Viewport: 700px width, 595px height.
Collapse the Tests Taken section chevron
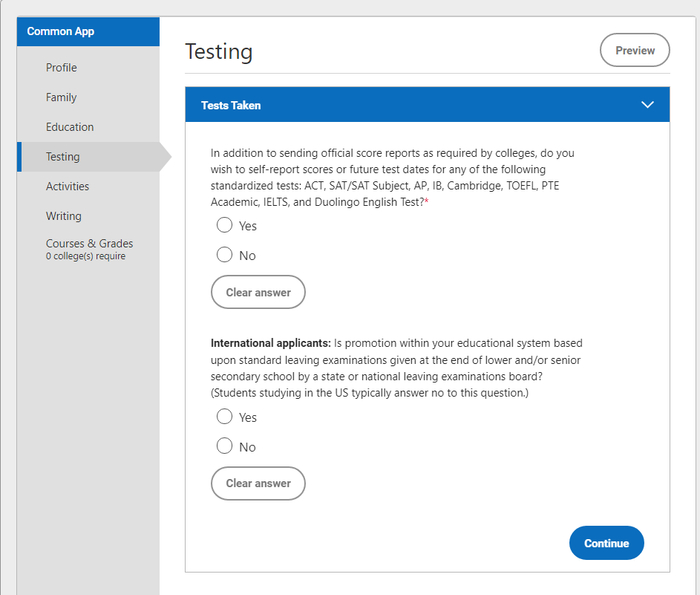click(x=647, y=105)
